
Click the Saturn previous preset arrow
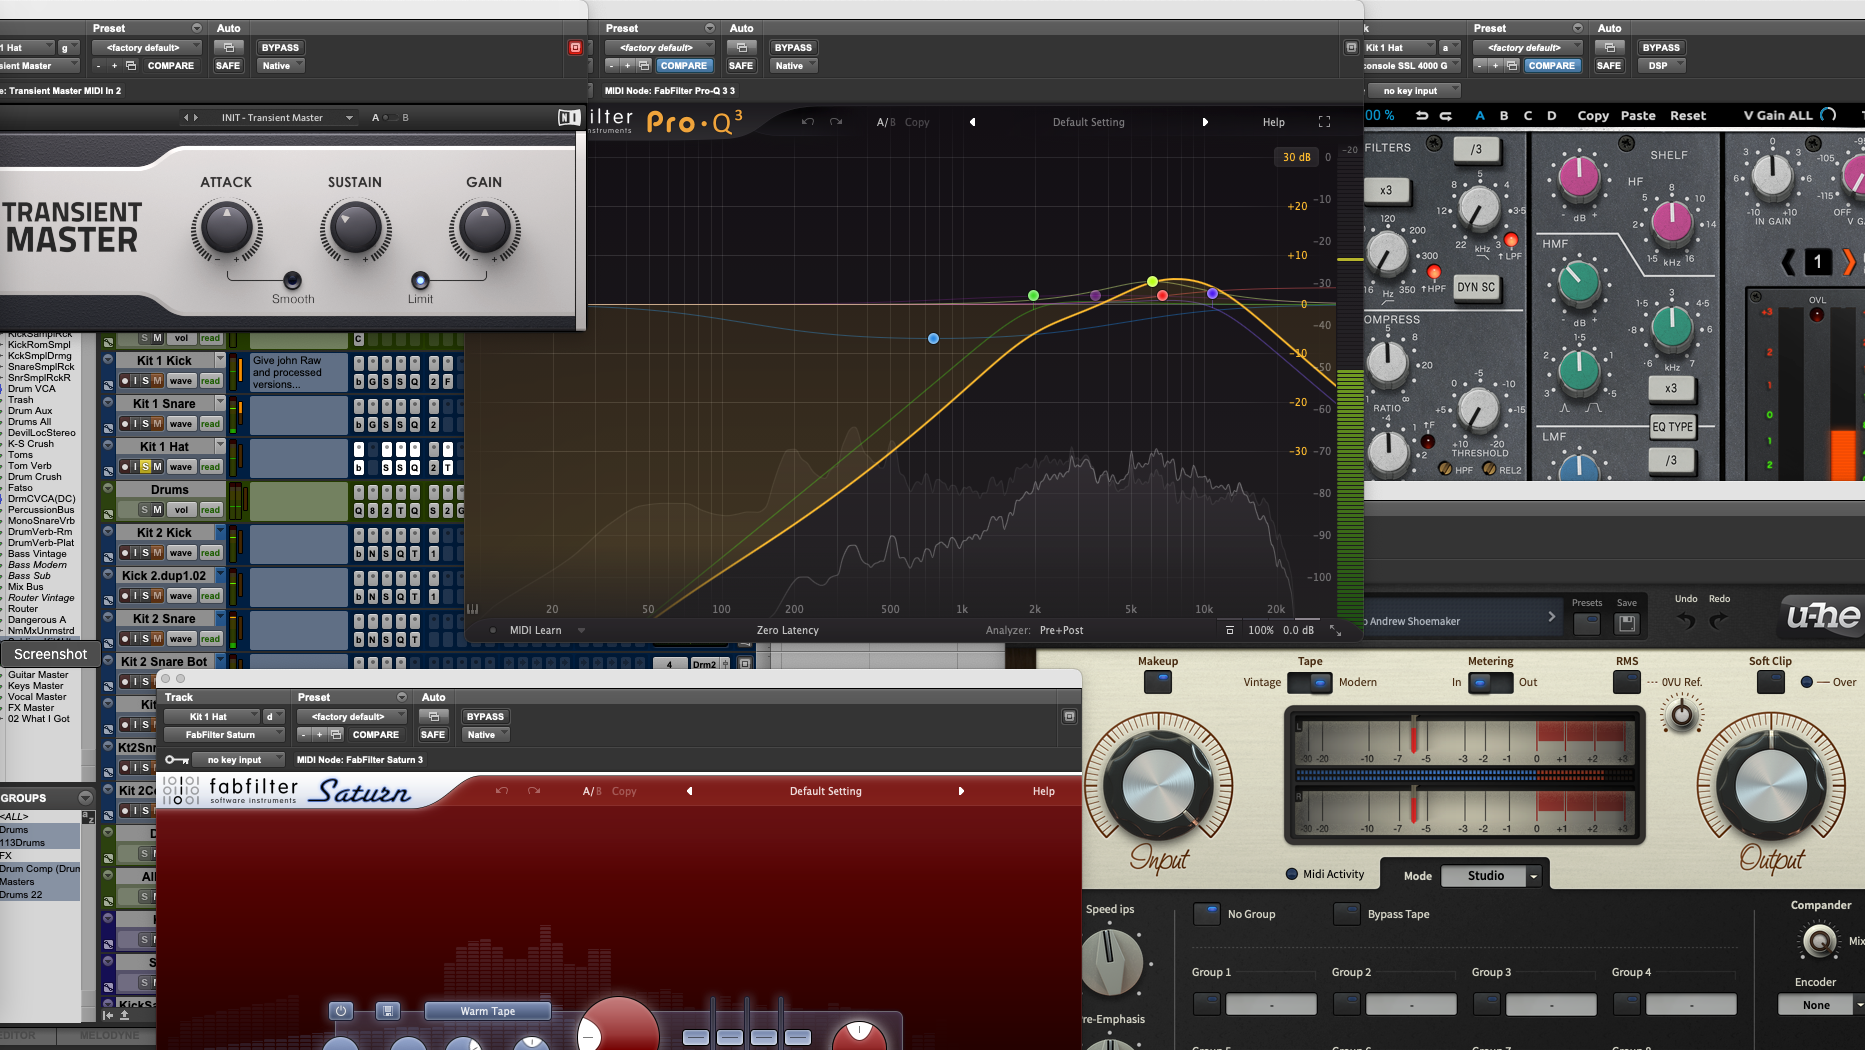689,791
